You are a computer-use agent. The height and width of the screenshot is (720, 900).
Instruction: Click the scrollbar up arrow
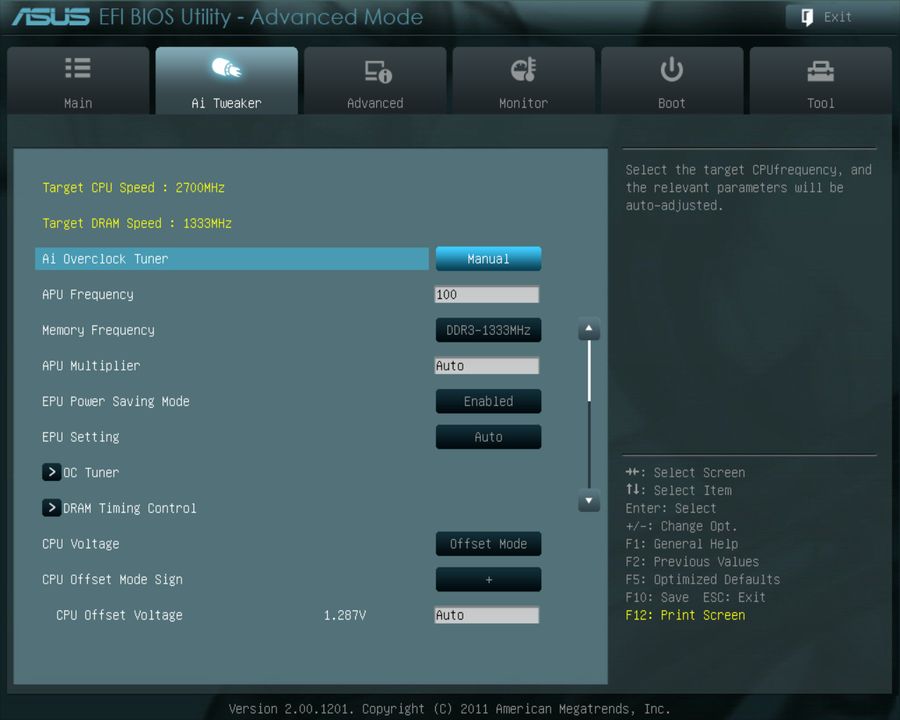point(589,328)
